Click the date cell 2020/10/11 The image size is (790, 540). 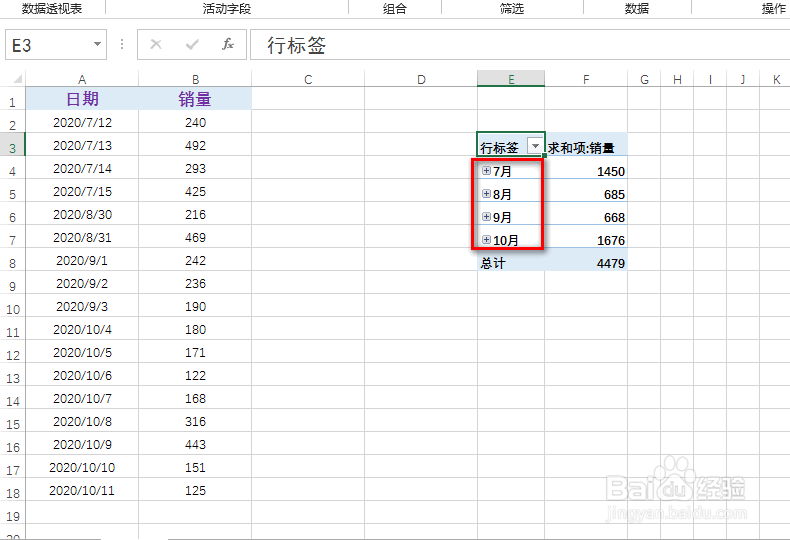point(82,490)
